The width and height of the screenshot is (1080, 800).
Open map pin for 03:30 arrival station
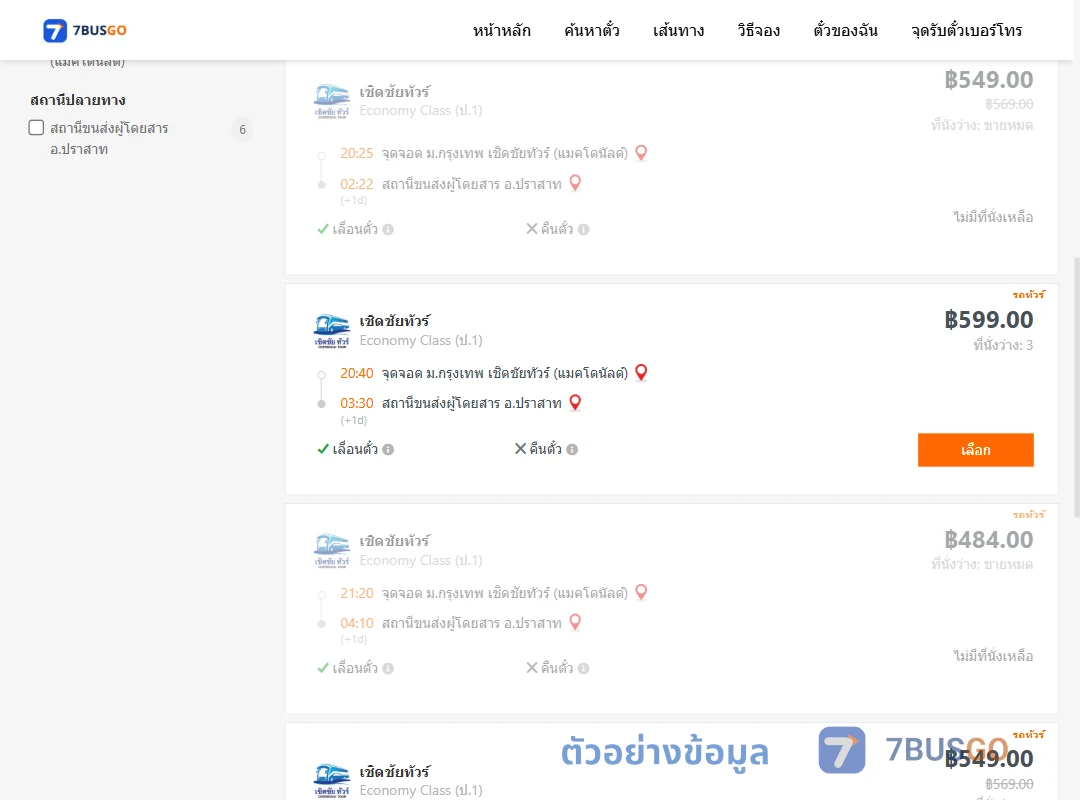575,402
